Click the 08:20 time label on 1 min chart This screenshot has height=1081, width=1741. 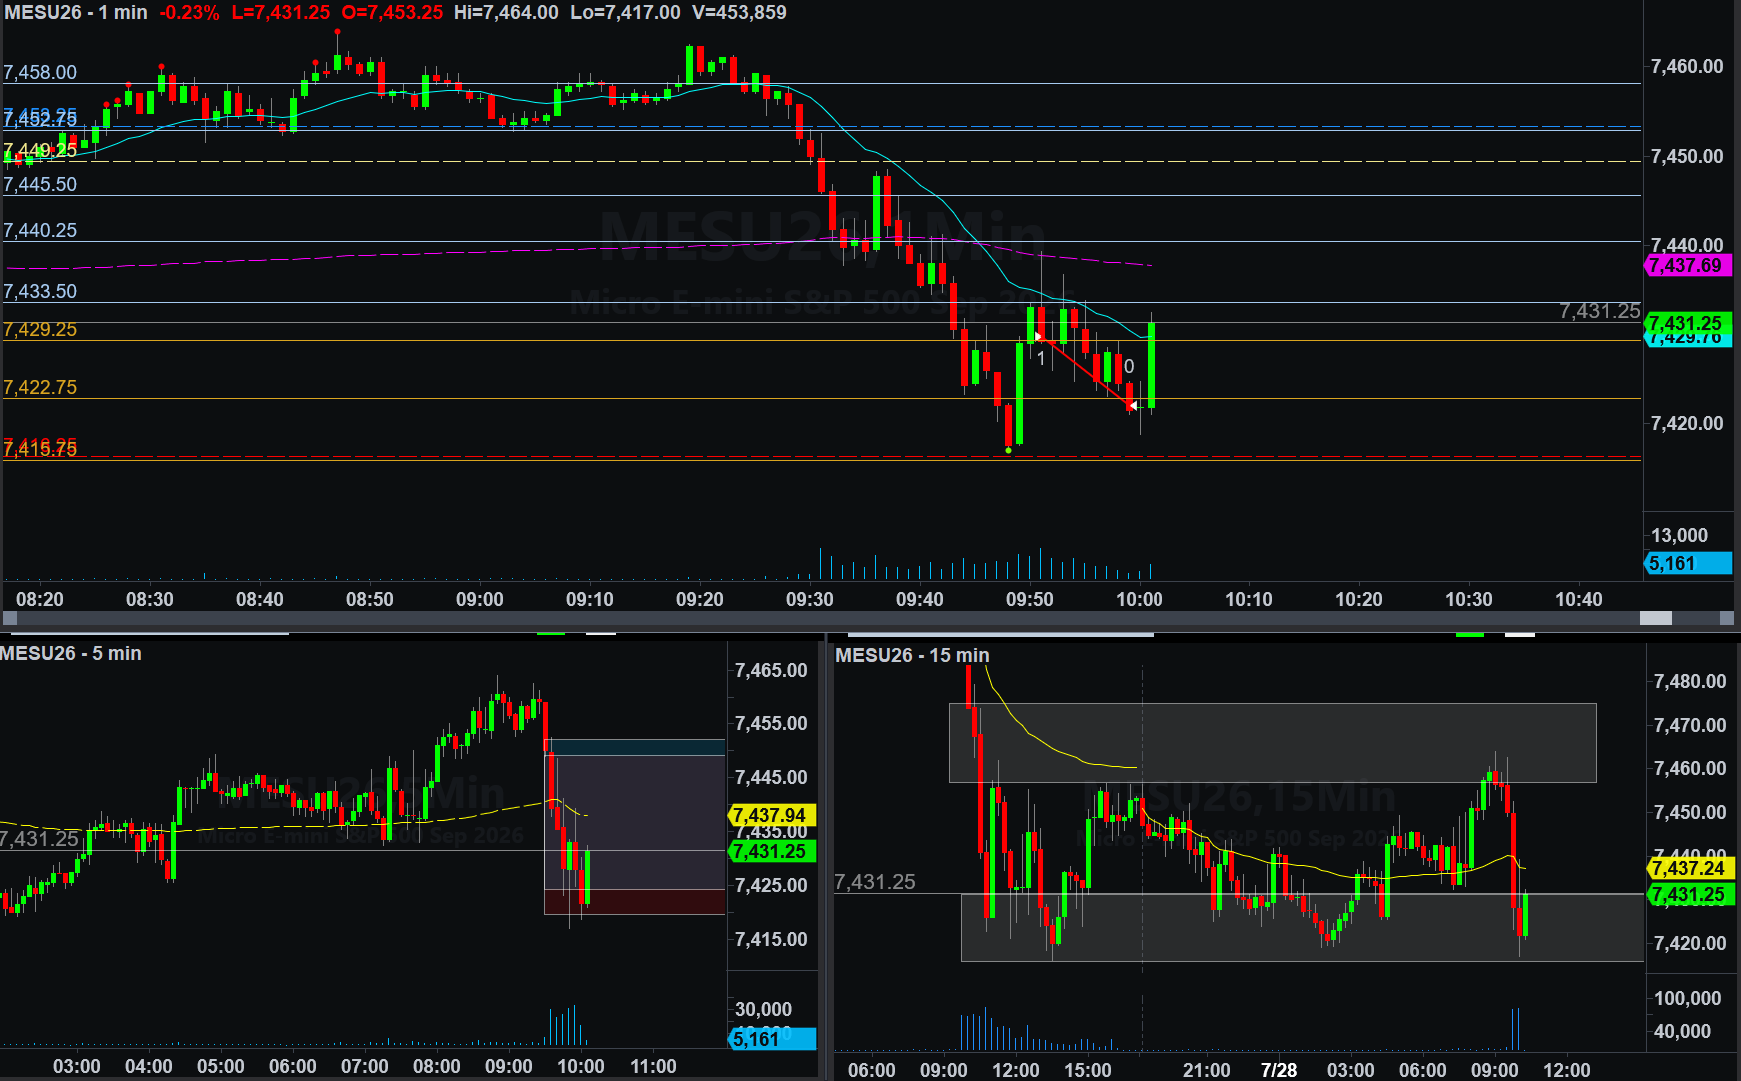click(x=40, y=599)
